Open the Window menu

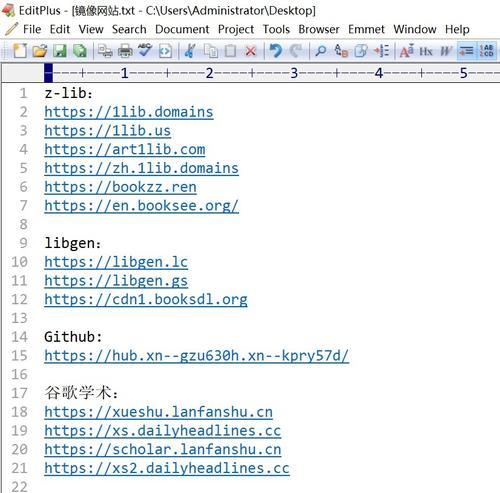415,29
